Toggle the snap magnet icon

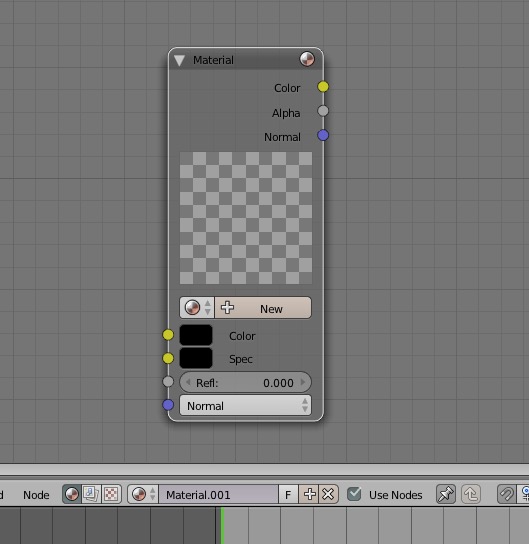tap(506, 494)
